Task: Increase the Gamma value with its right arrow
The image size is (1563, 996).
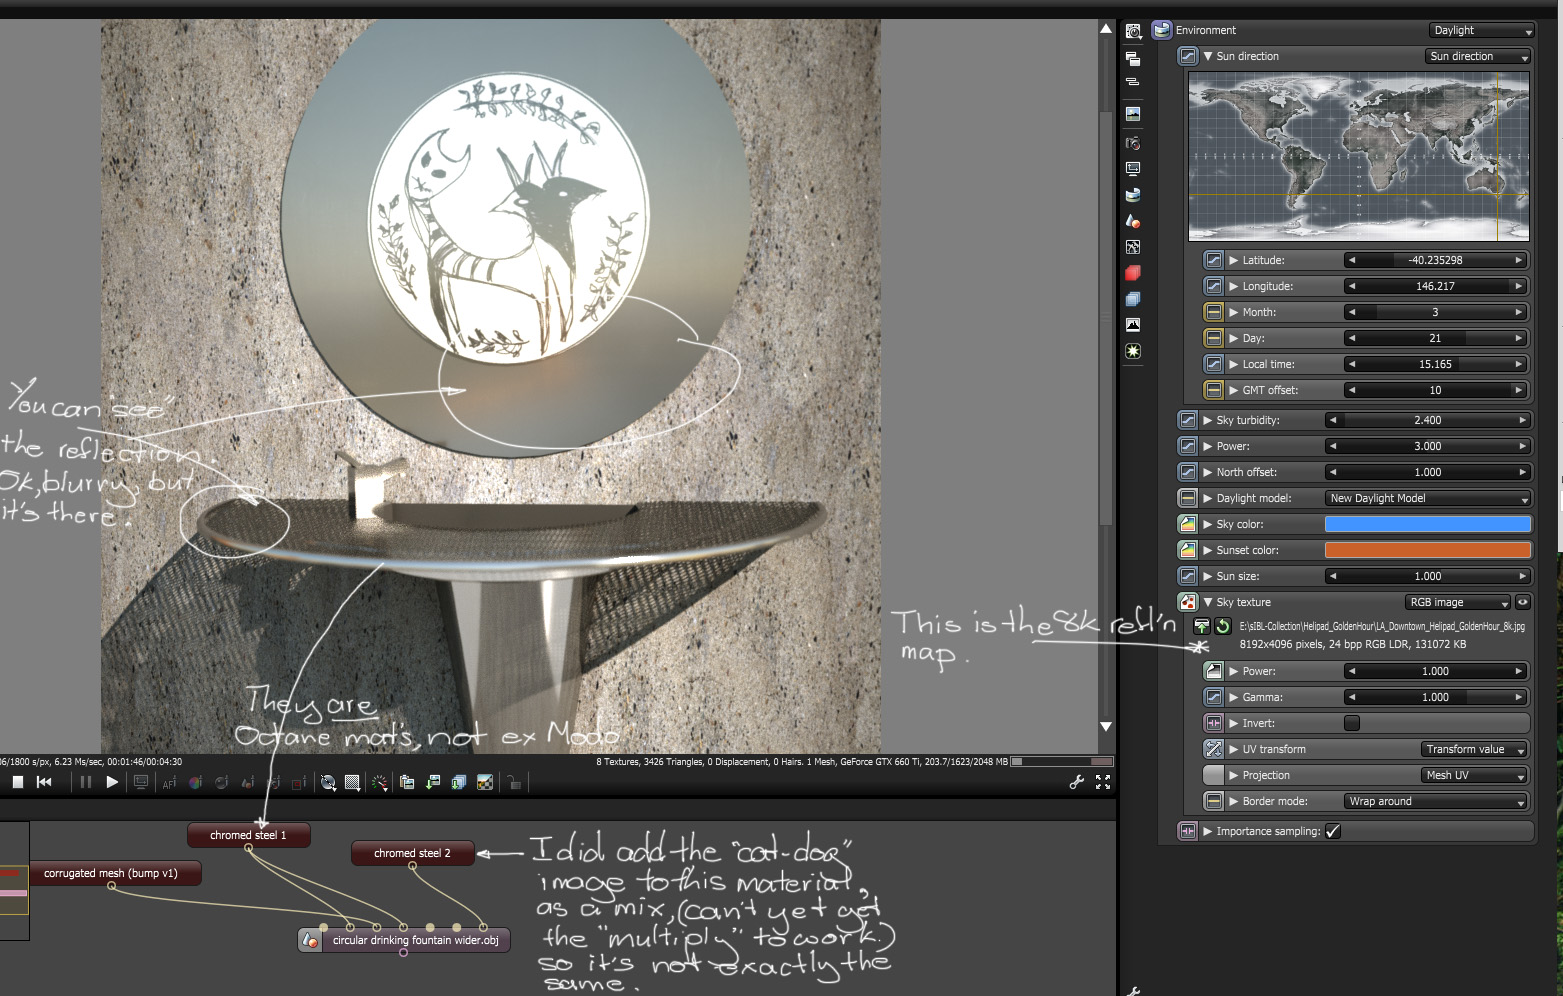Action: tap(1519, 697)
